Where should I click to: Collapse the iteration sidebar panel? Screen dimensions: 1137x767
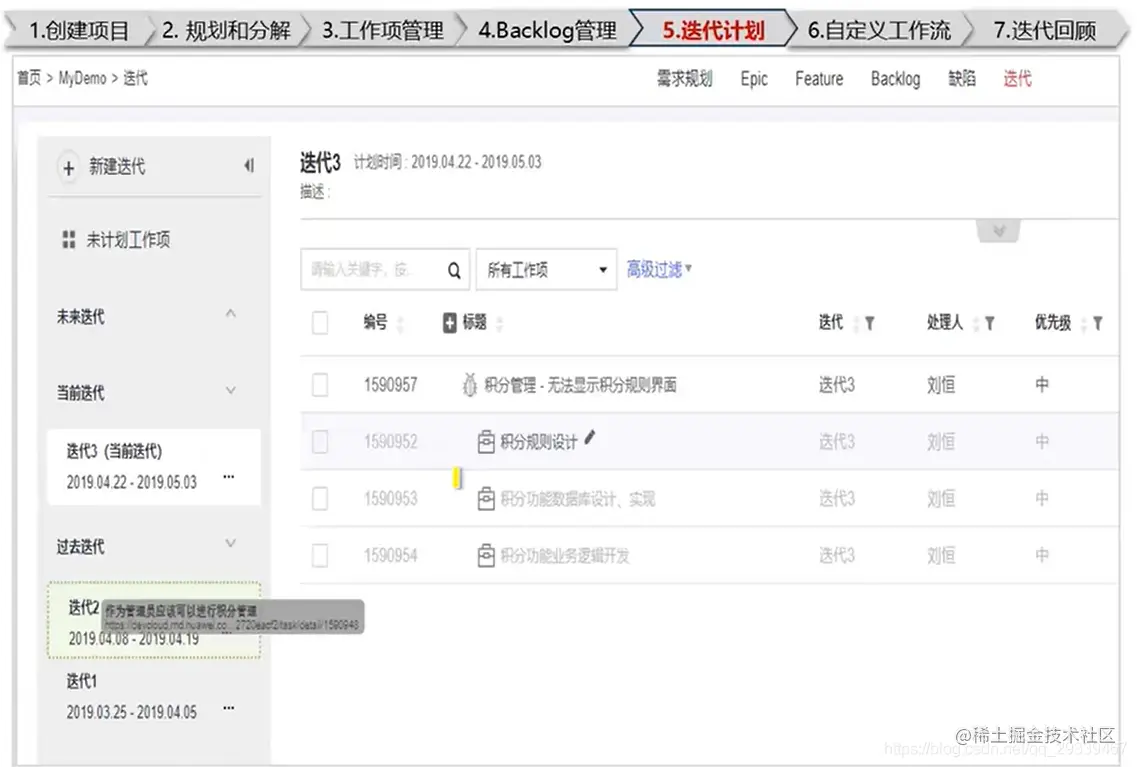coord(248,167)
